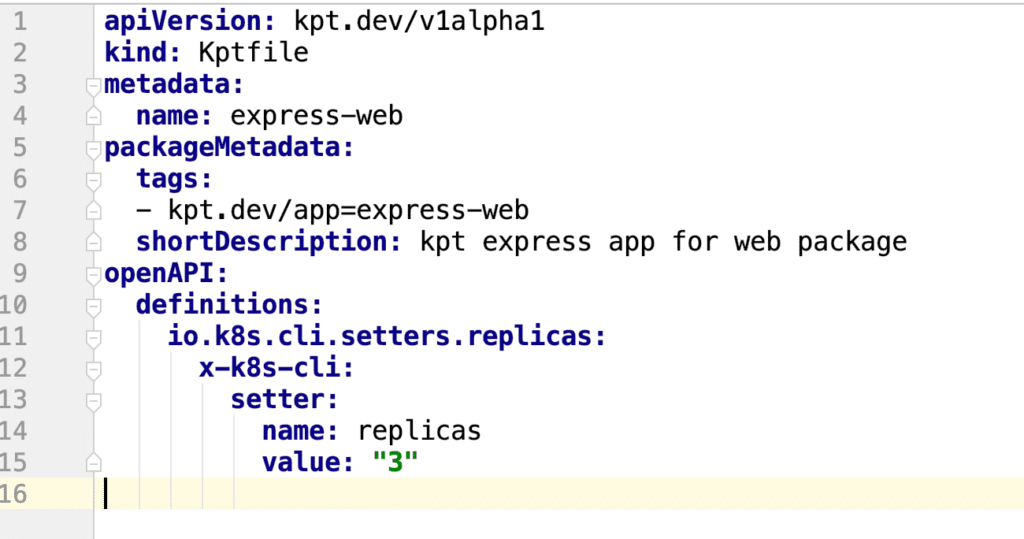1024x539 pixels.
Task: Collapse the metadata block fold marker
Action: pos(93,84)
